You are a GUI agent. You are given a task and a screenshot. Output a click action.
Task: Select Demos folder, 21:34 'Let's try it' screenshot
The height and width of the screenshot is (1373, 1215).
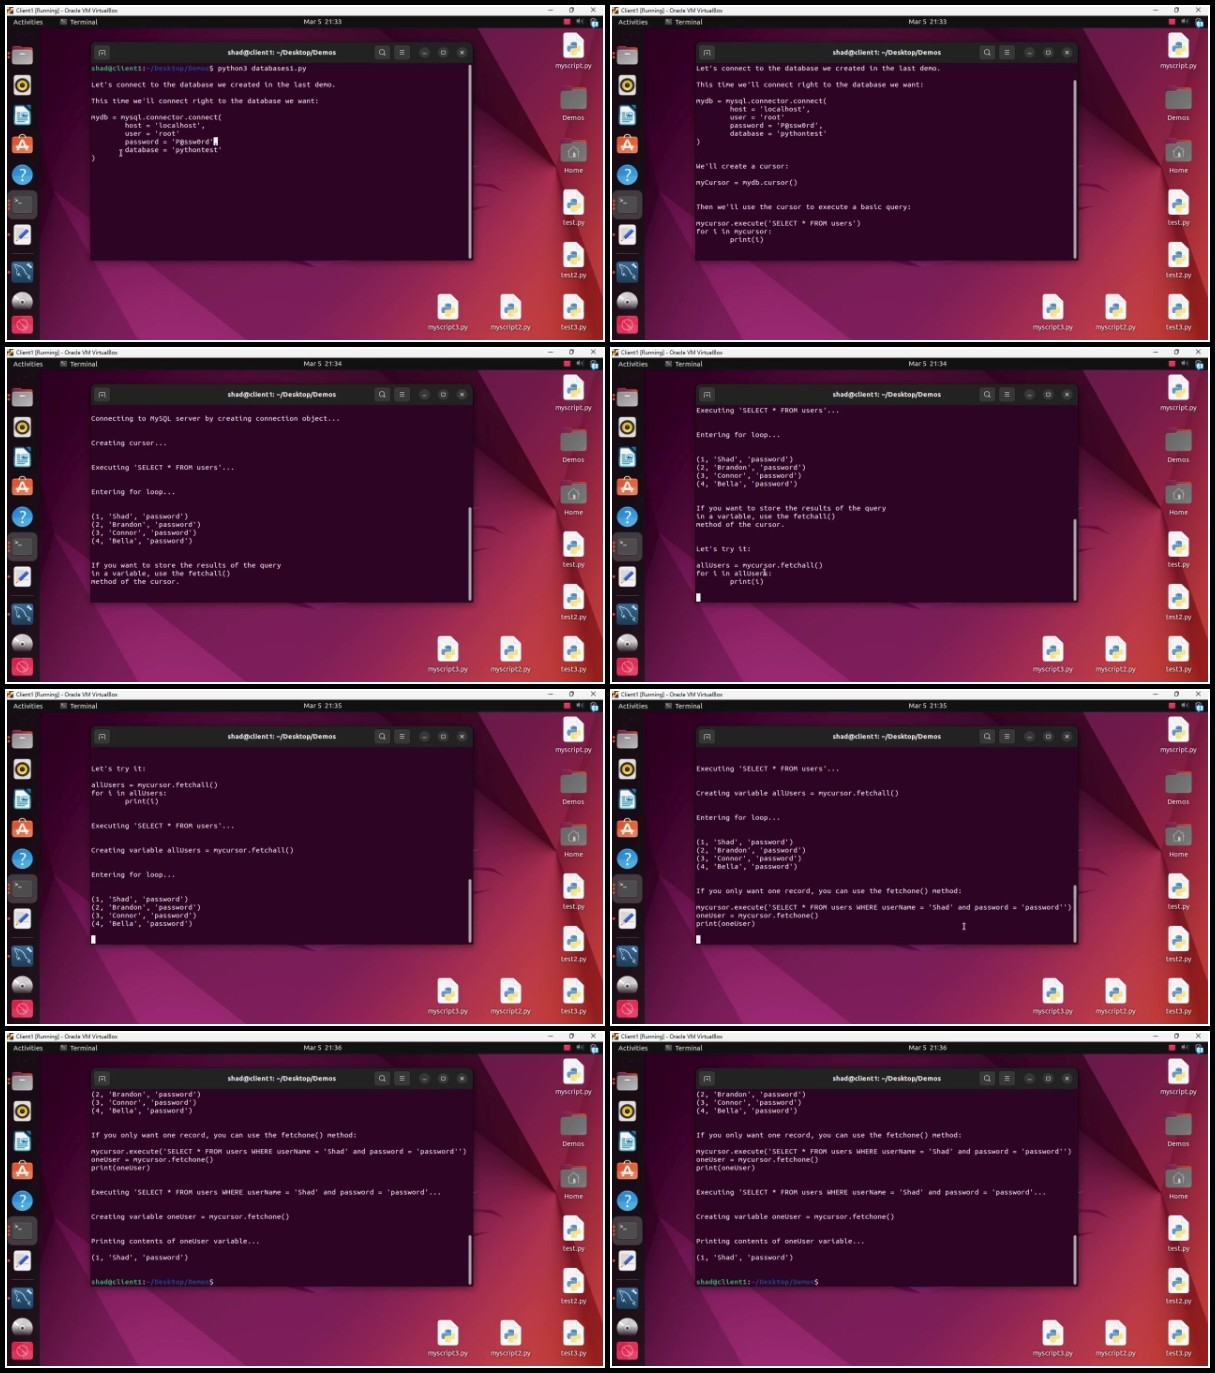tap(1178, 445)
